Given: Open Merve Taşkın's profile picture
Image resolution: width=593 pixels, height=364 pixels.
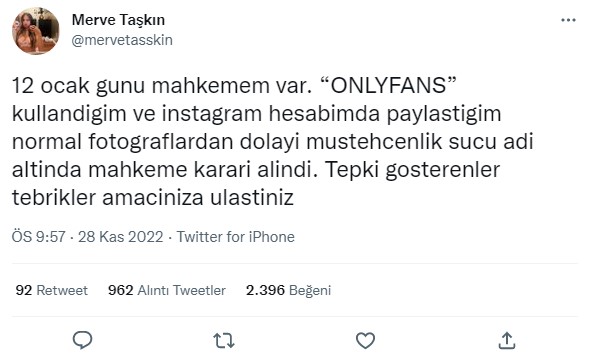Looking at the screenshot, I should [36, 31].
